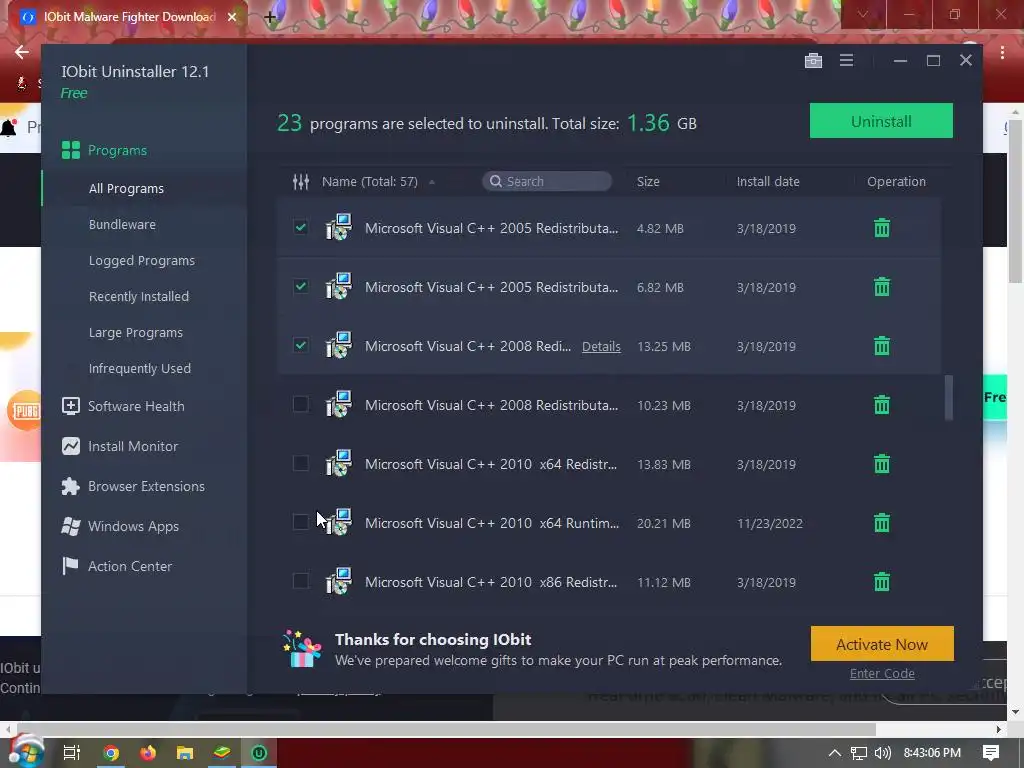Click installer icon of 13.25 MB program
The width and height of the screenshot is (1024, 768).
(338, 345)
